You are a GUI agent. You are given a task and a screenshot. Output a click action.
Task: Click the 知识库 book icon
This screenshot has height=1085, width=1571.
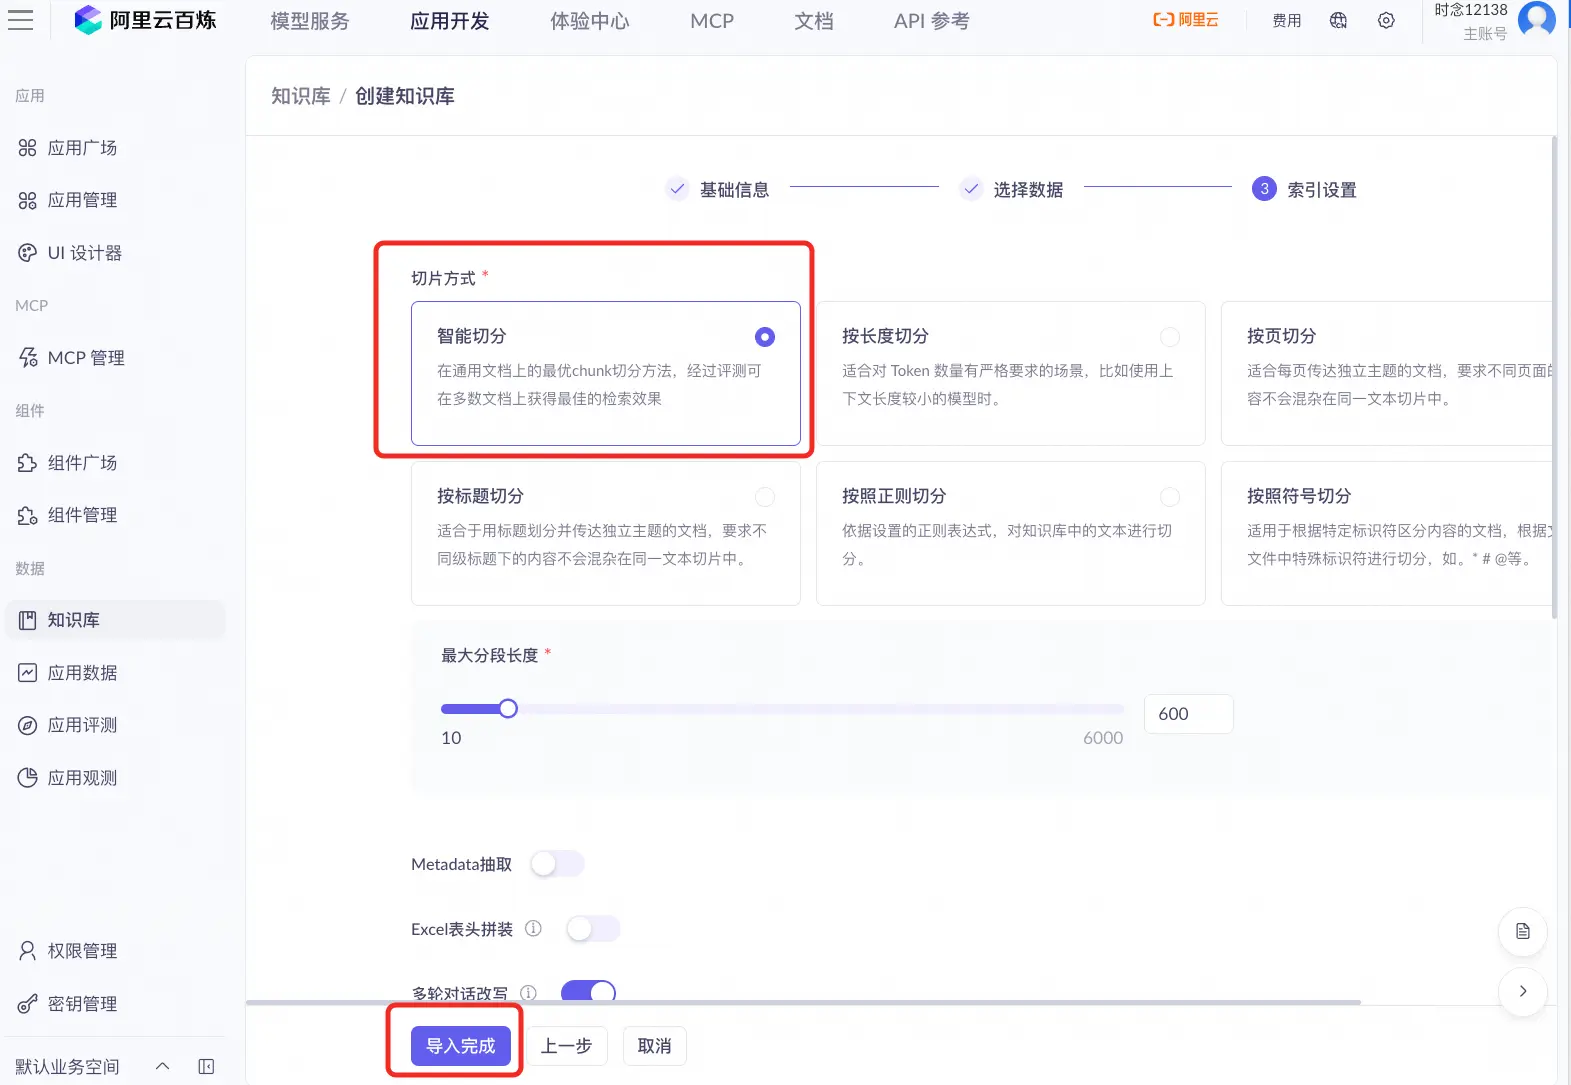(x=28, y=620)
